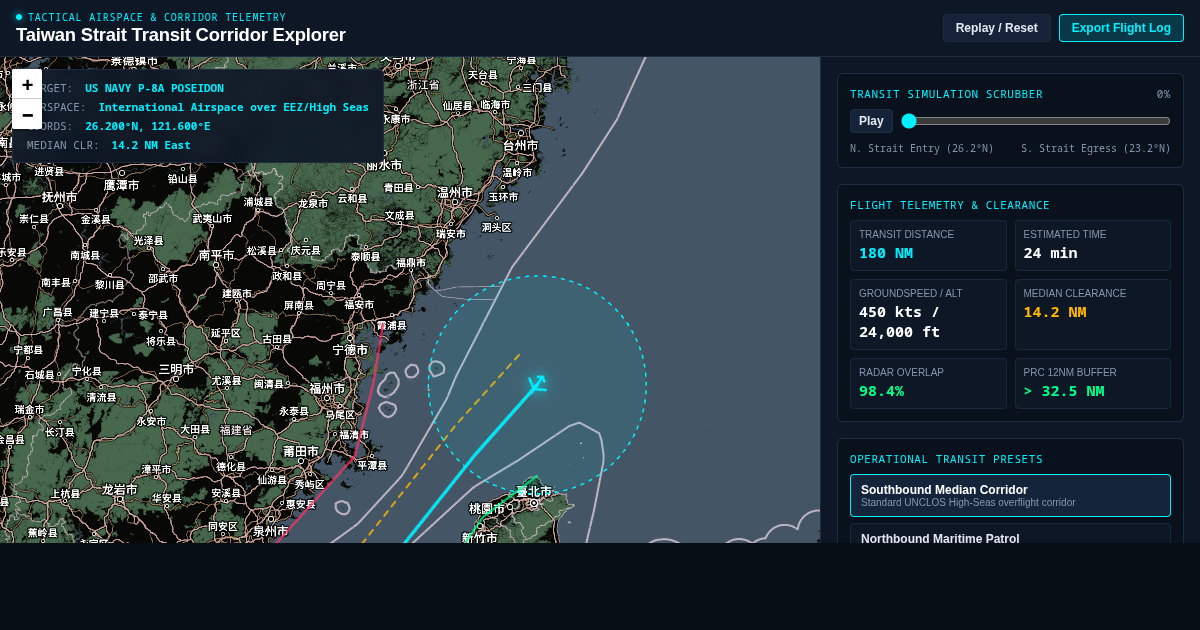Click the N. Strait Entry (26.2°N) label

922,148
